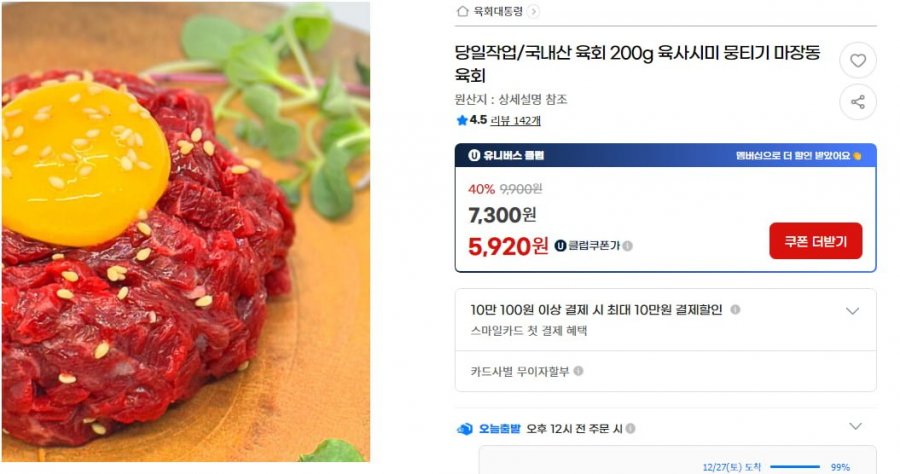Image resolution: width=900 pixels, height=474 pixels.
Task: Click the 유니버스 클럽 banner label
Action: pos(506,156)
